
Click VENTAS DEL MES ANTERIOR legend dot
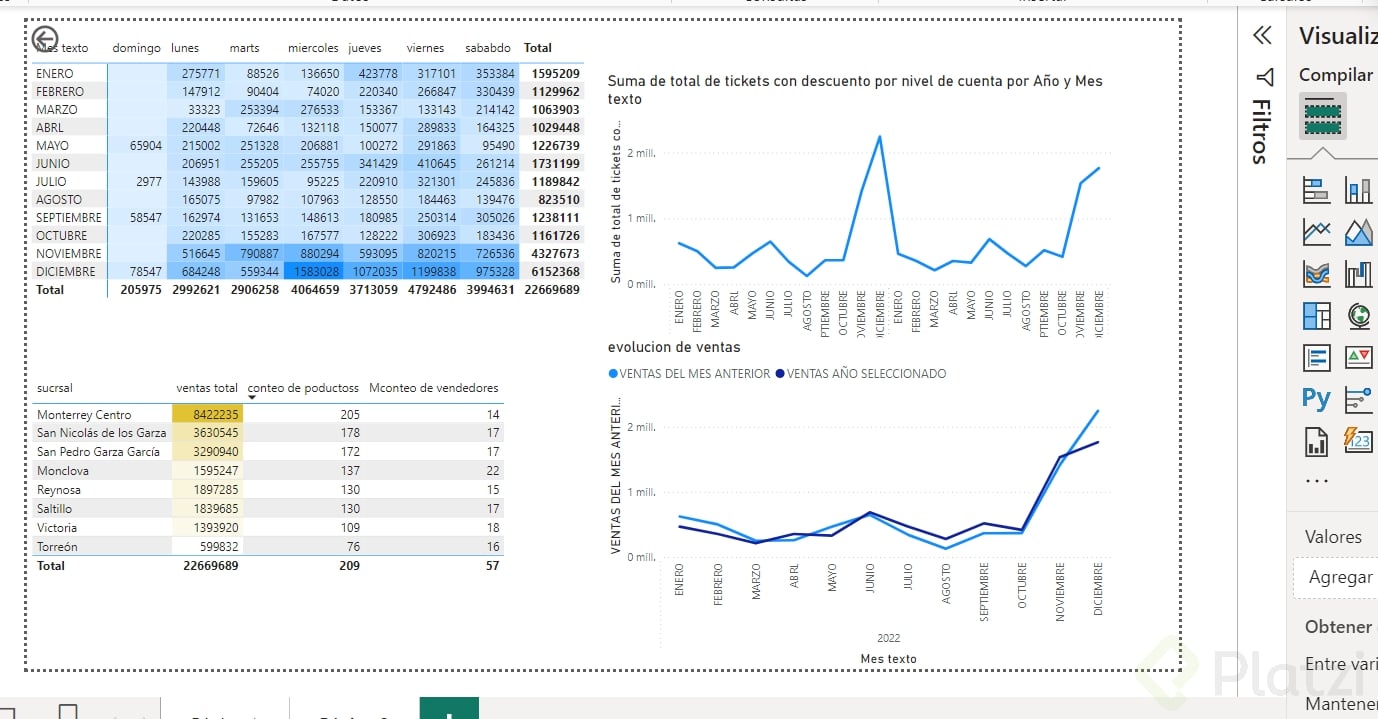coord(613,374)
